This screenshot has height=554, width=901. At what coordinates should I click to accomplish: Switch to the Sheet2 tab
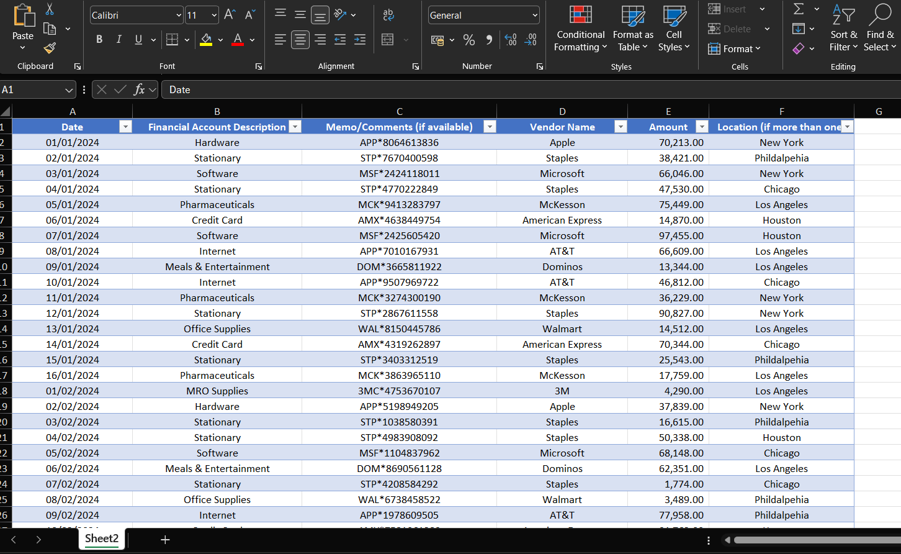[102, 538]
